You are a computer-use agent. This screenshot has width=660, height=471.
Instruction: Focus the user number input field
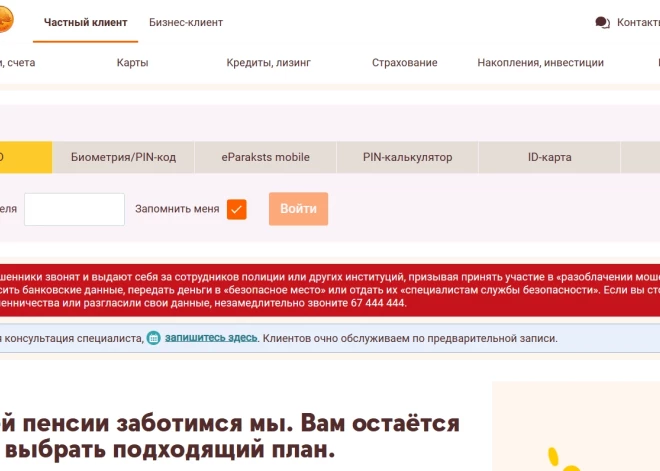coord(74,209)
